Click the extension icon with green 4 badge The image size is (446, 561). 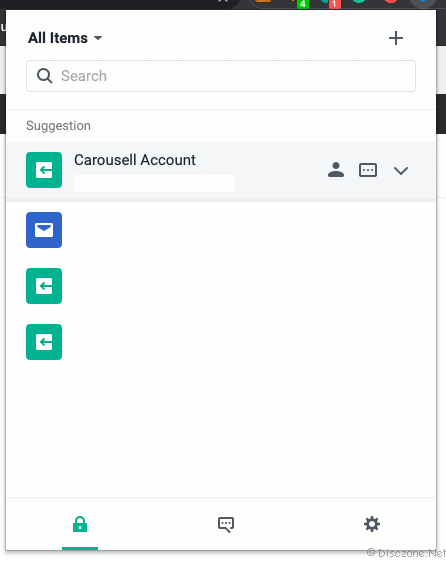(x=299, y=3)
